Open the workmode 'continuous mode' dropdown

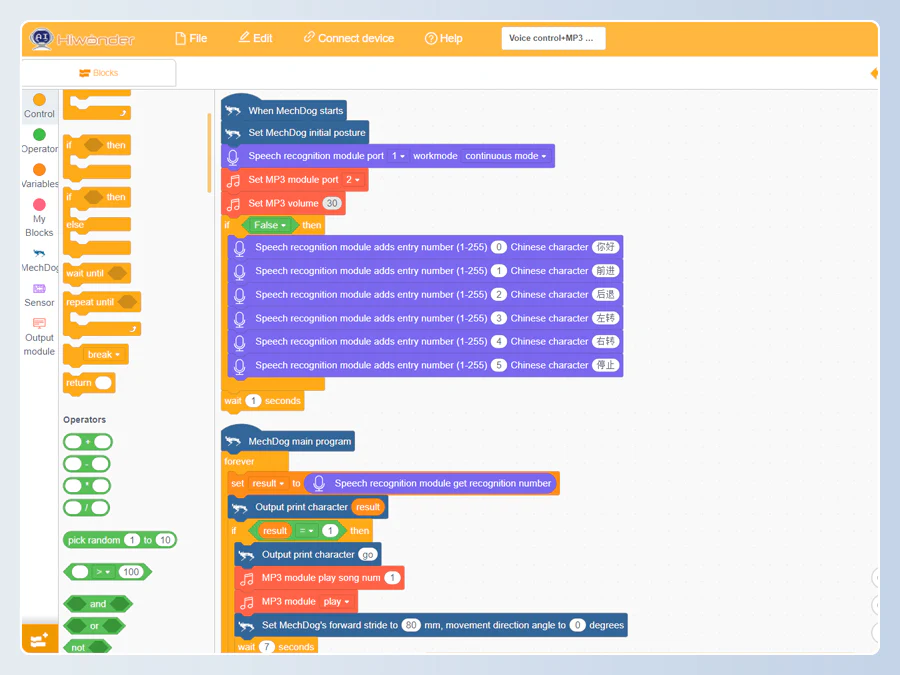click(x=507, y=156)
